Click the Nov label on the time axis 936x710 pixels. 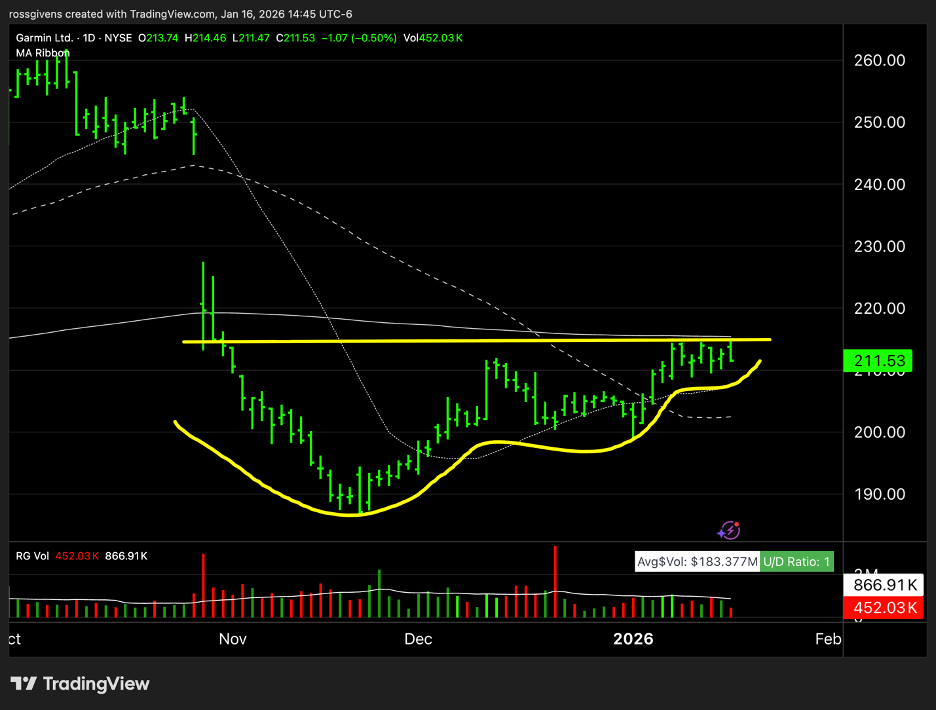click(232, 638)
